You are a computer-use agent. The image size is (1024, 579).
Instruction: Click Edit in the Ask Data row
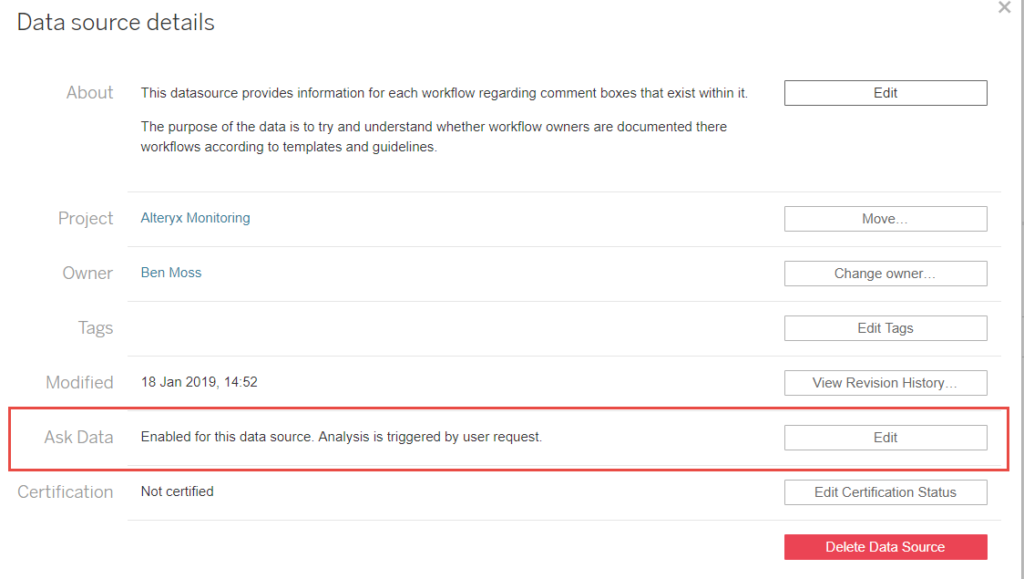click(x=886, y=437)
